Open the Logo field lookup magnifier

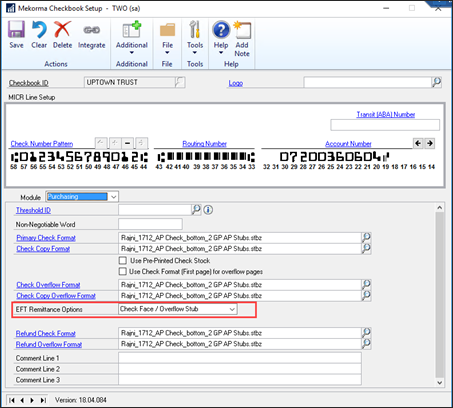tap(436, 82)
